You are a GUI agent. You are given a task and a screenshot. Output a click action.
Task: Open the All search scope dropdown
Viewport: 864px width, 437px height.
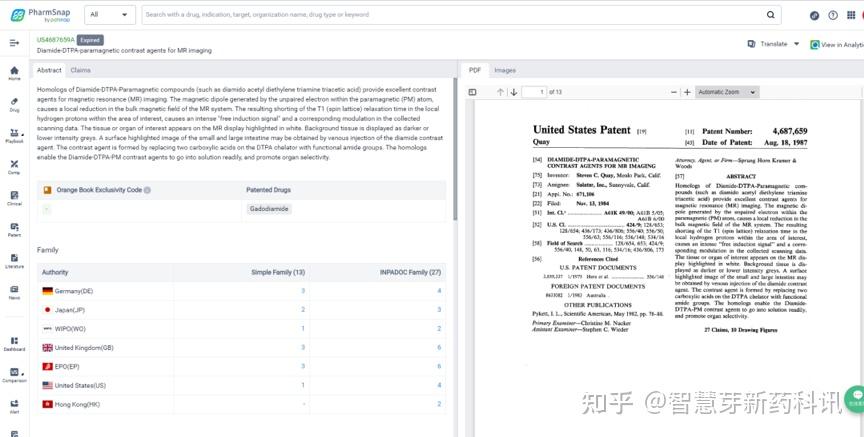(110, 15)
